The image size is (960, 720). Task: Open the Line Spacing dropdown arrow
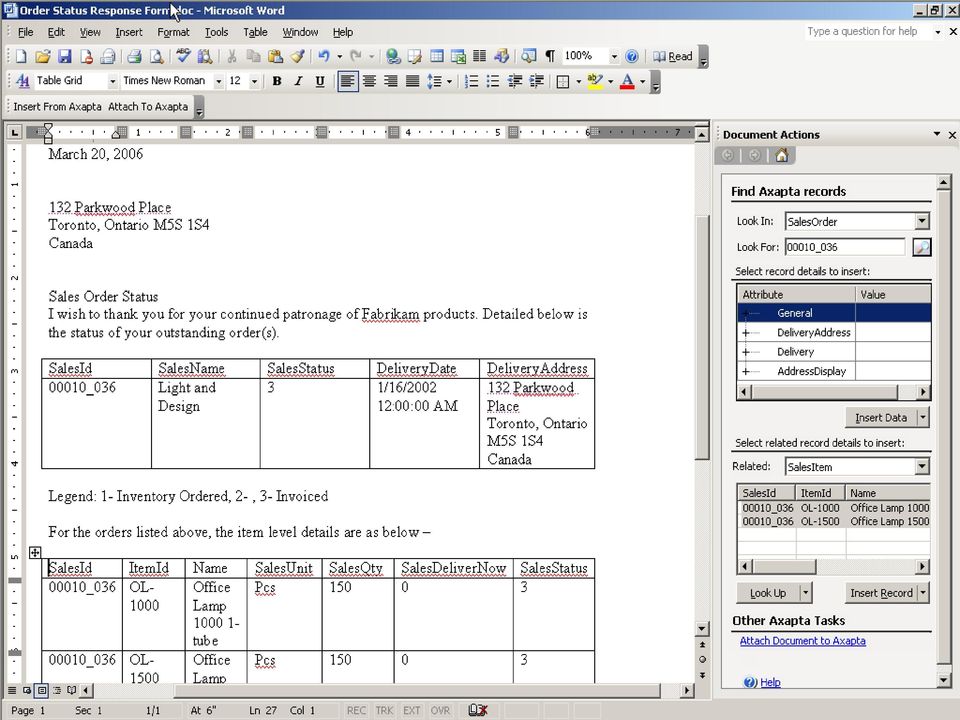click(449, 81)
